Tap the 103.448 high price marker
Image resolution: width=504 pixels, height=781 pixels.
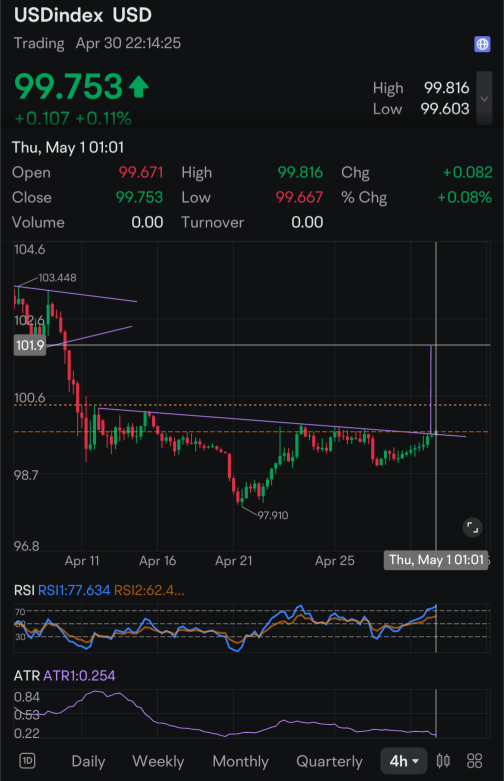57,278
